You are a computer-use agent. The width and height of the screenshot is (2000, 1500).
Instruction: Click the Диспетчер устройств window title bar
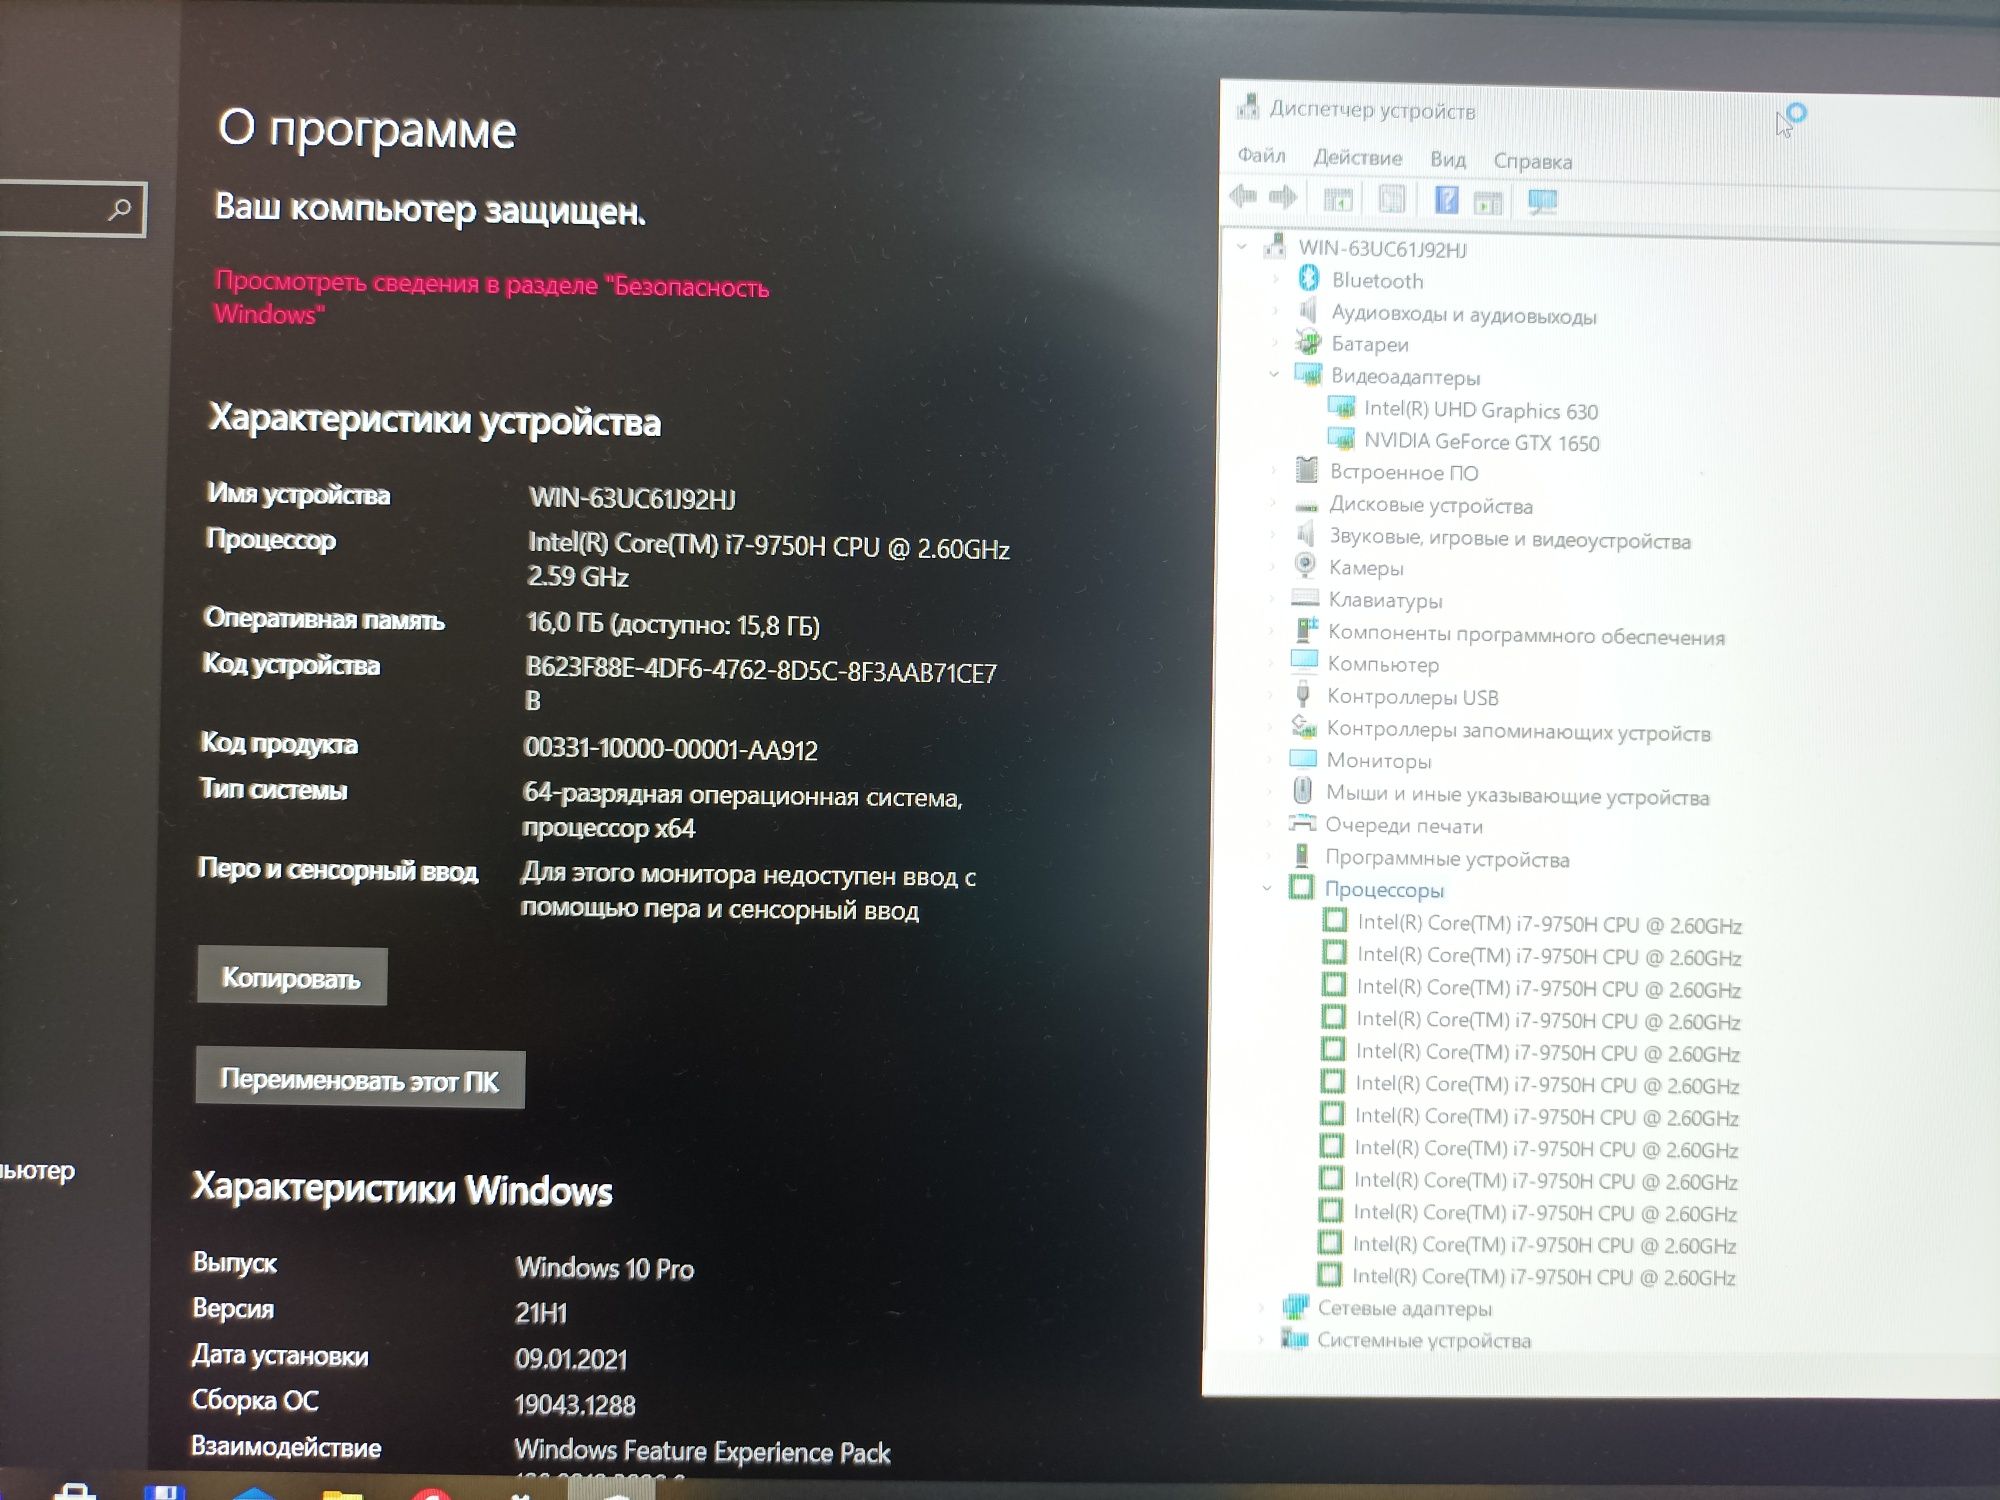pos(1610,110)
